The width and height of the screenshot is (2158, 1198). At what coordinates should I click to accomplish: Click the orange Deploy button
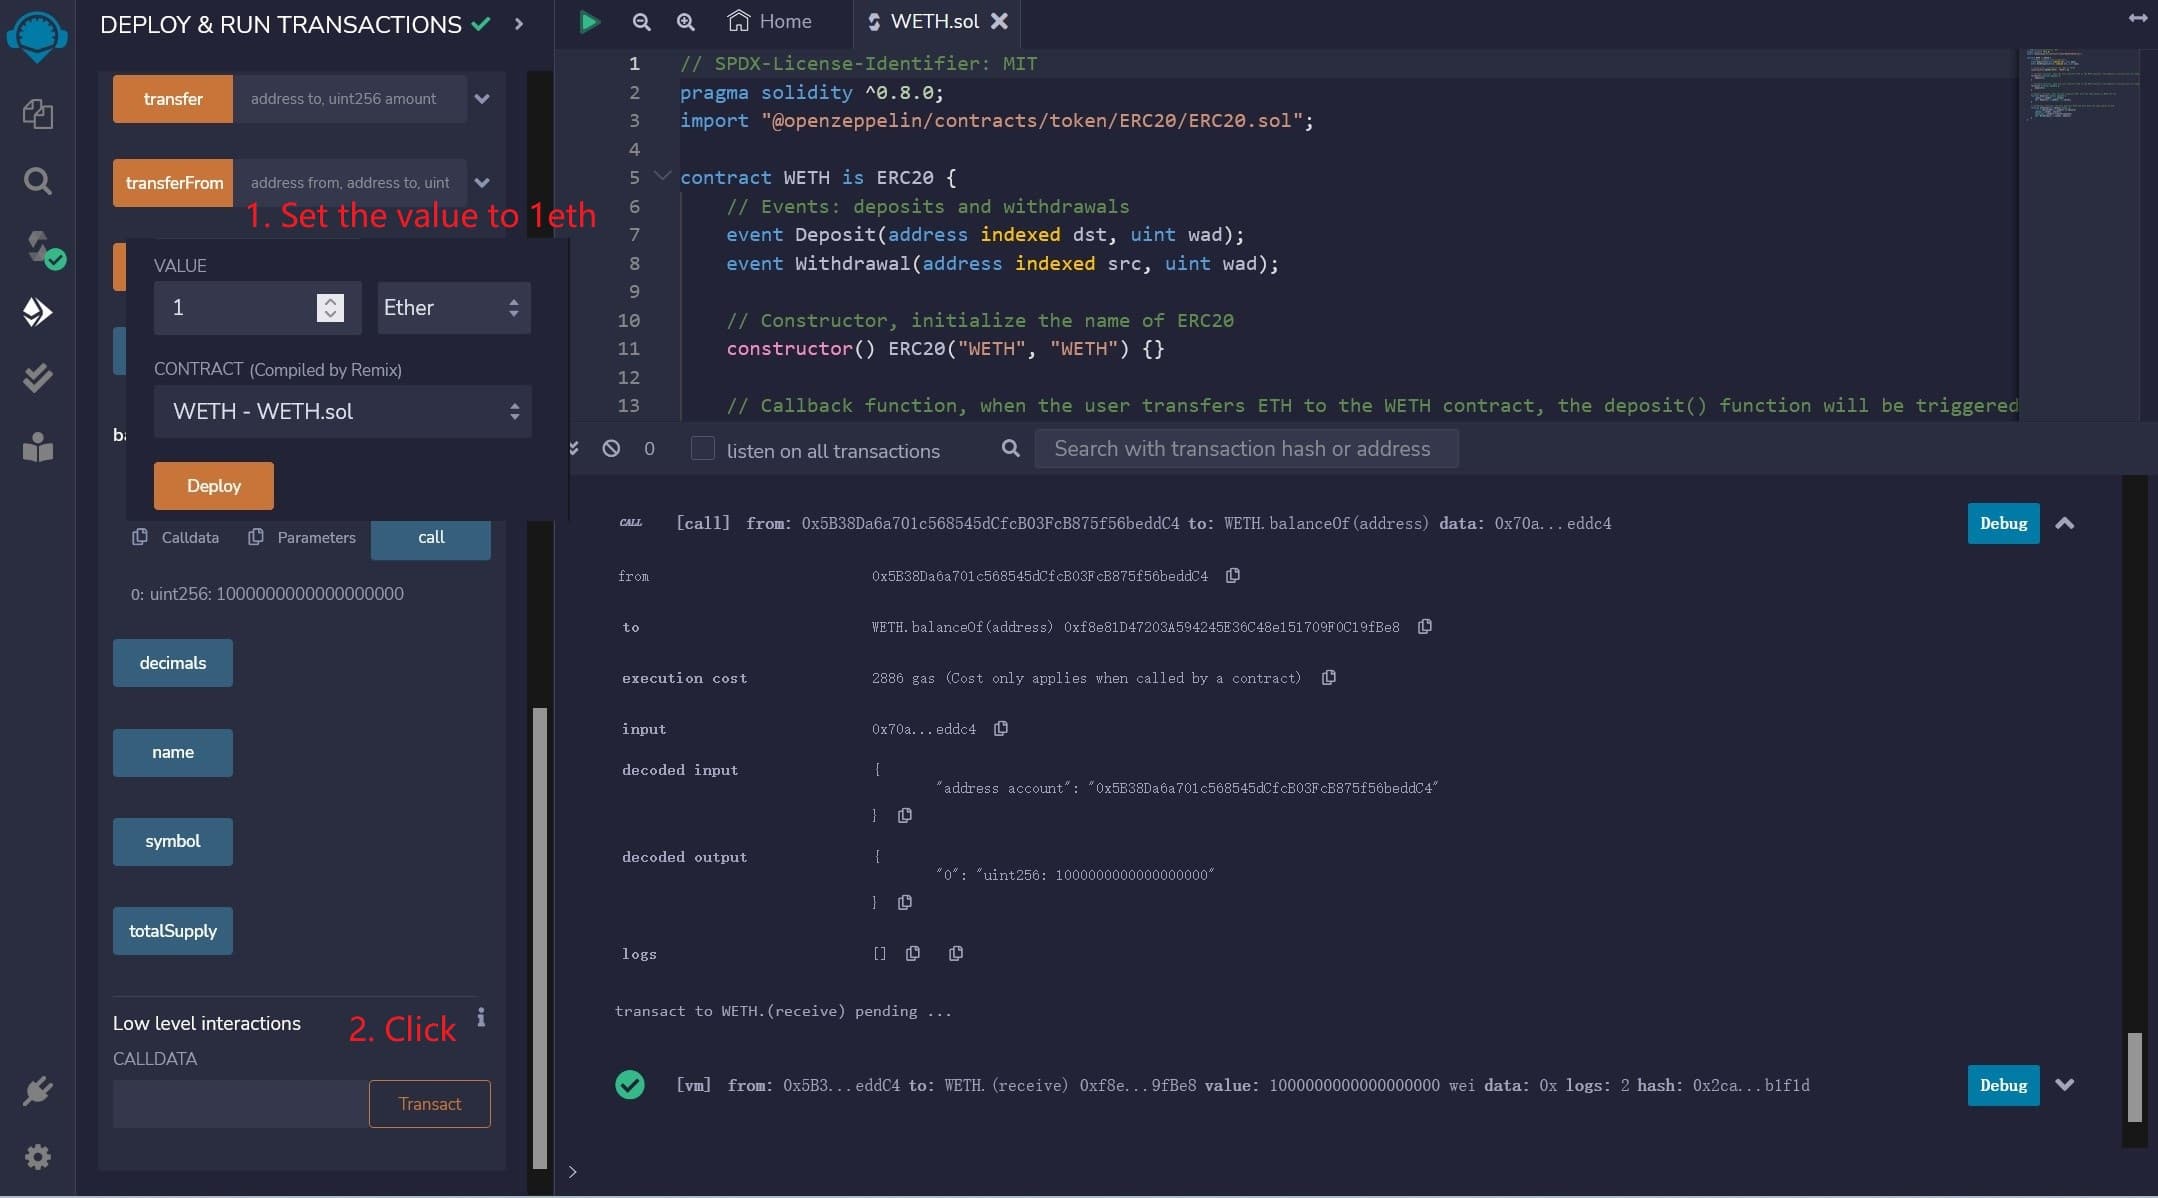[214, 486]
